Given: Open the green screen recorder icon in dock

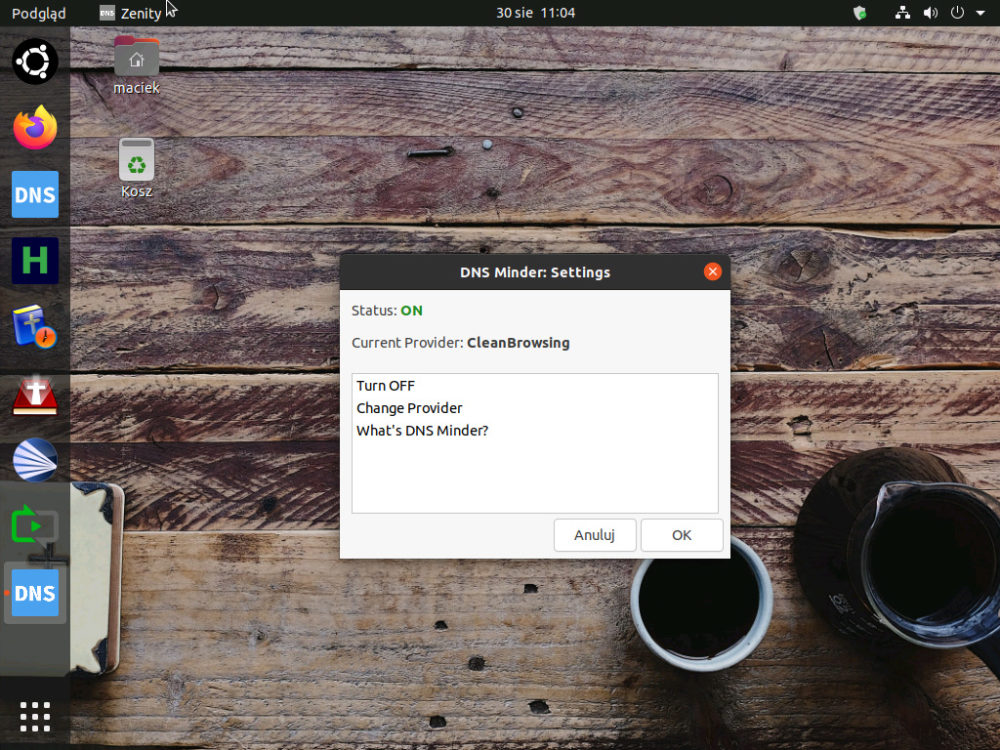Looking at the screenshot, I should pyautogui.click(x=35, y=527).
